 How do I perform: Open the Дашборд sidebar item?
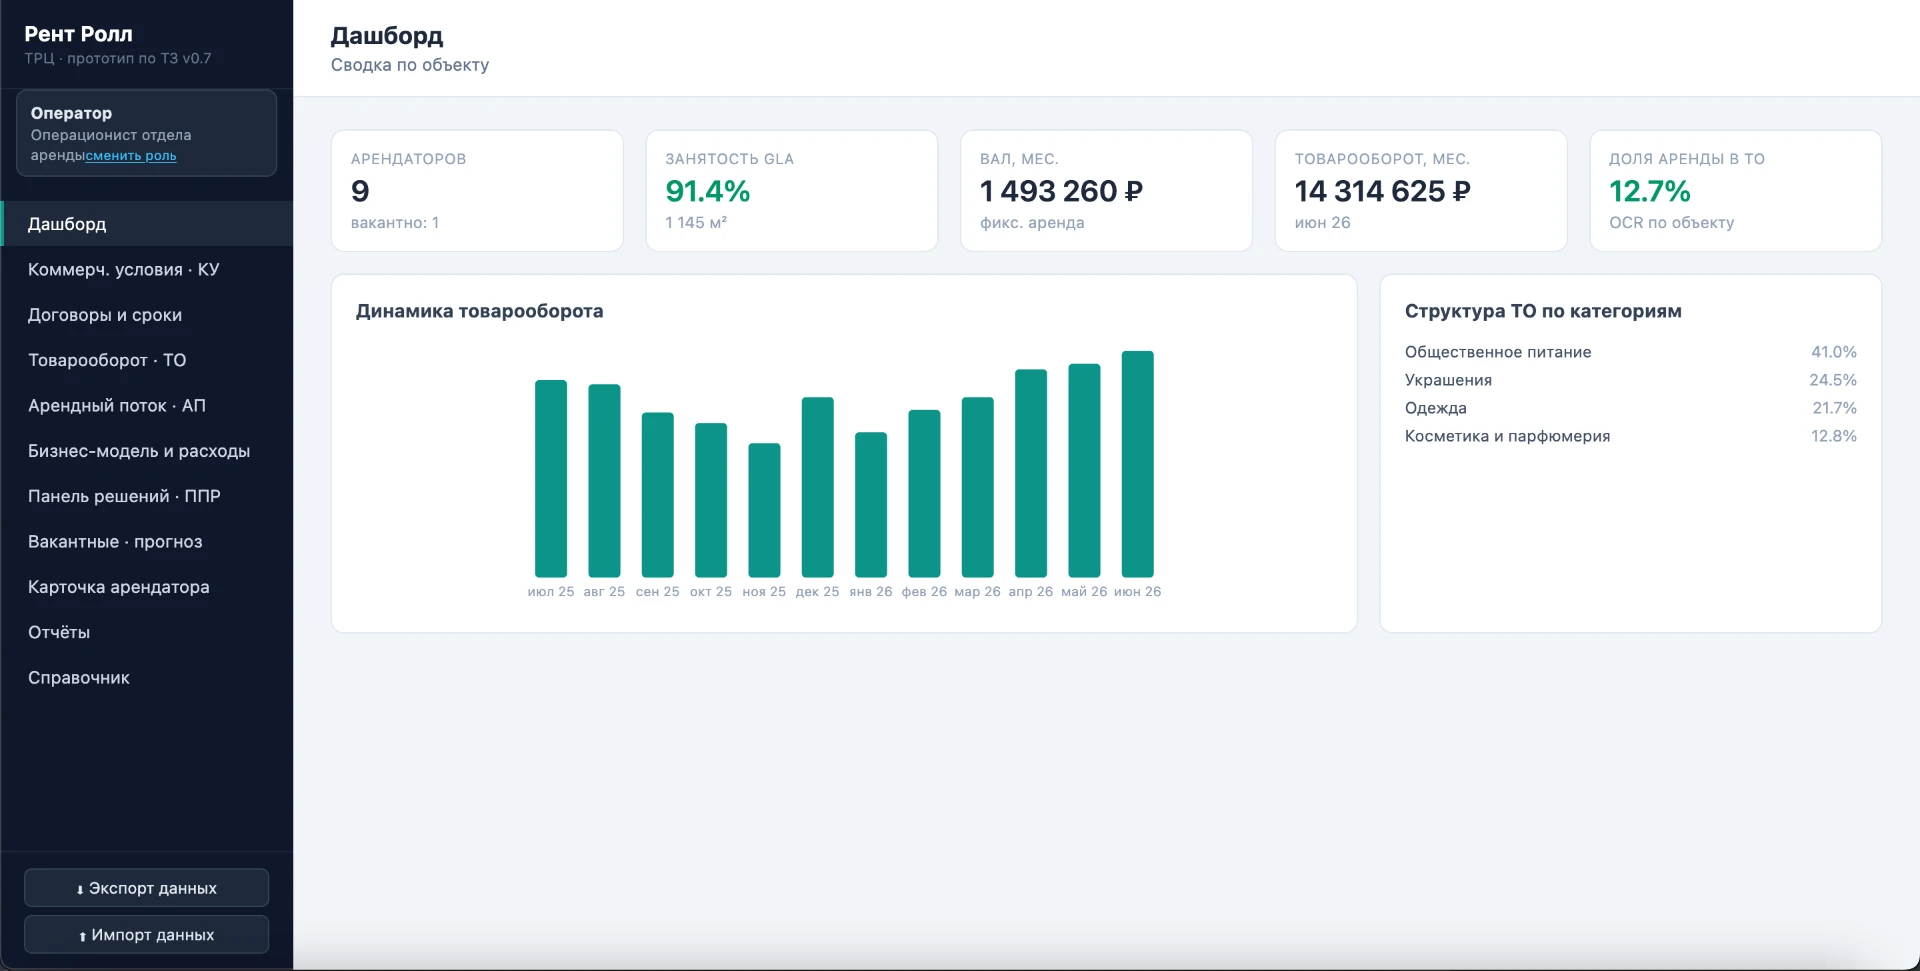pyautogui.click(x=147, y=224)
